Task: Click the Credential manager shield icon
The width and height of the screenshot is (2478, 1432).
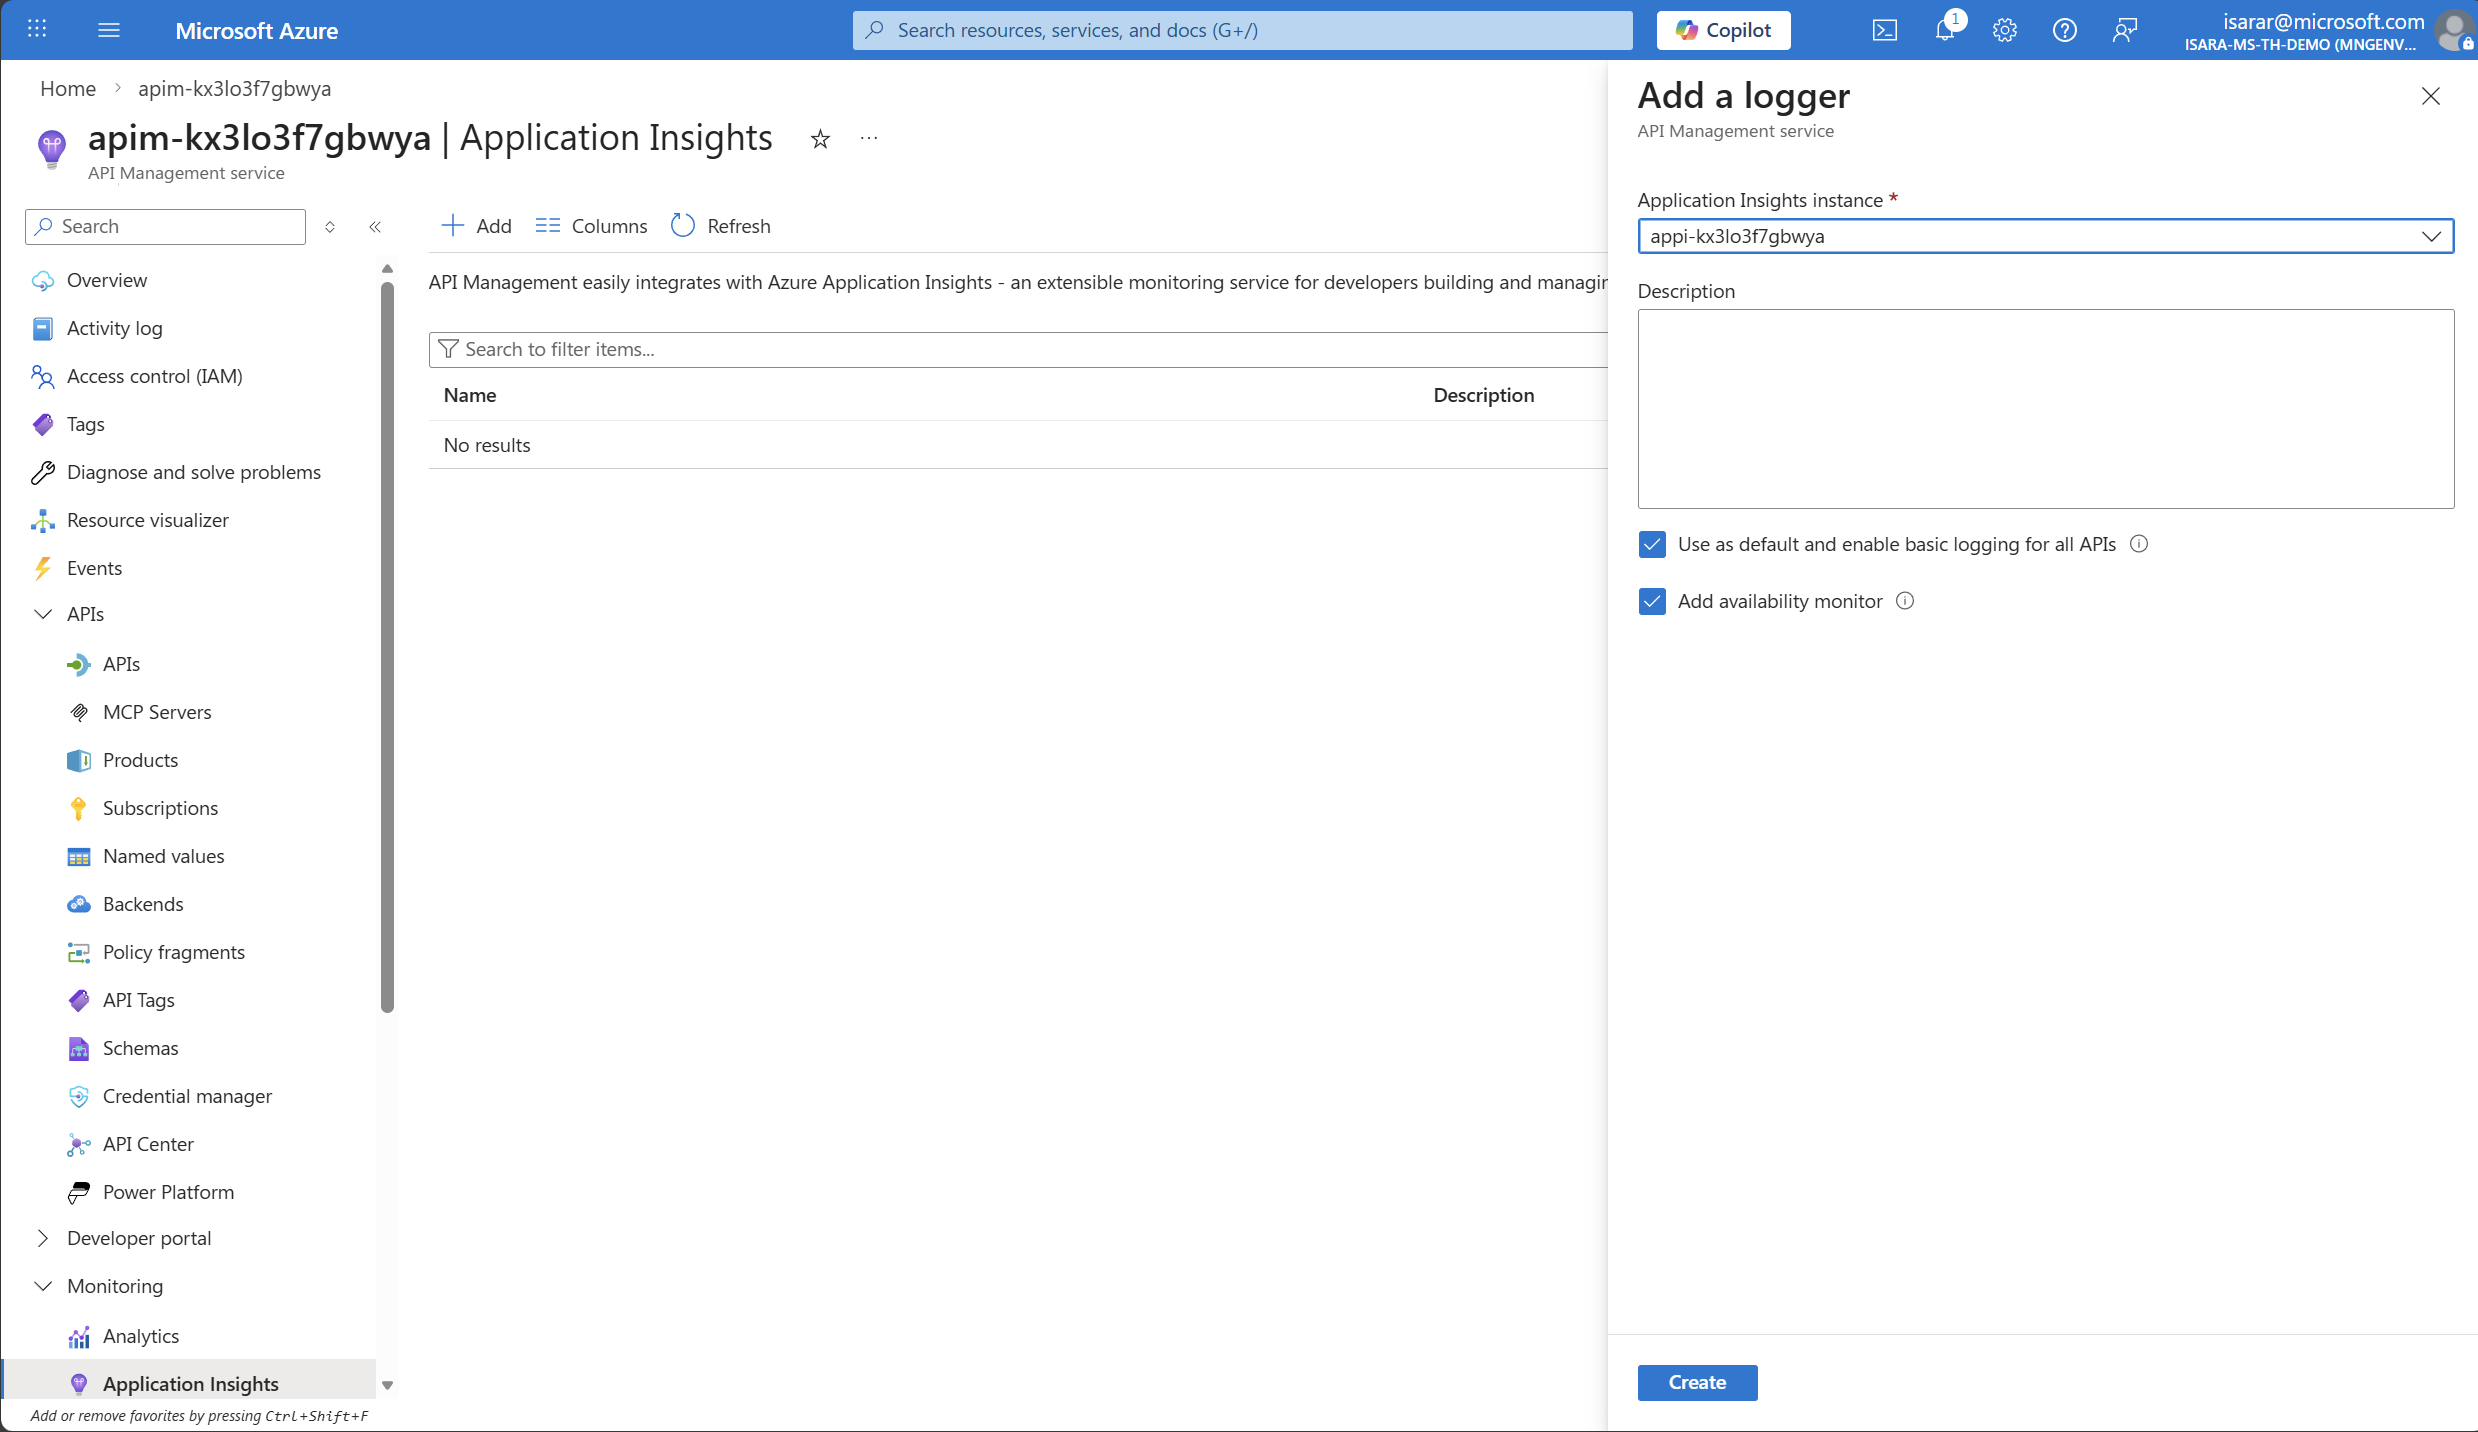Action: 79,1096
